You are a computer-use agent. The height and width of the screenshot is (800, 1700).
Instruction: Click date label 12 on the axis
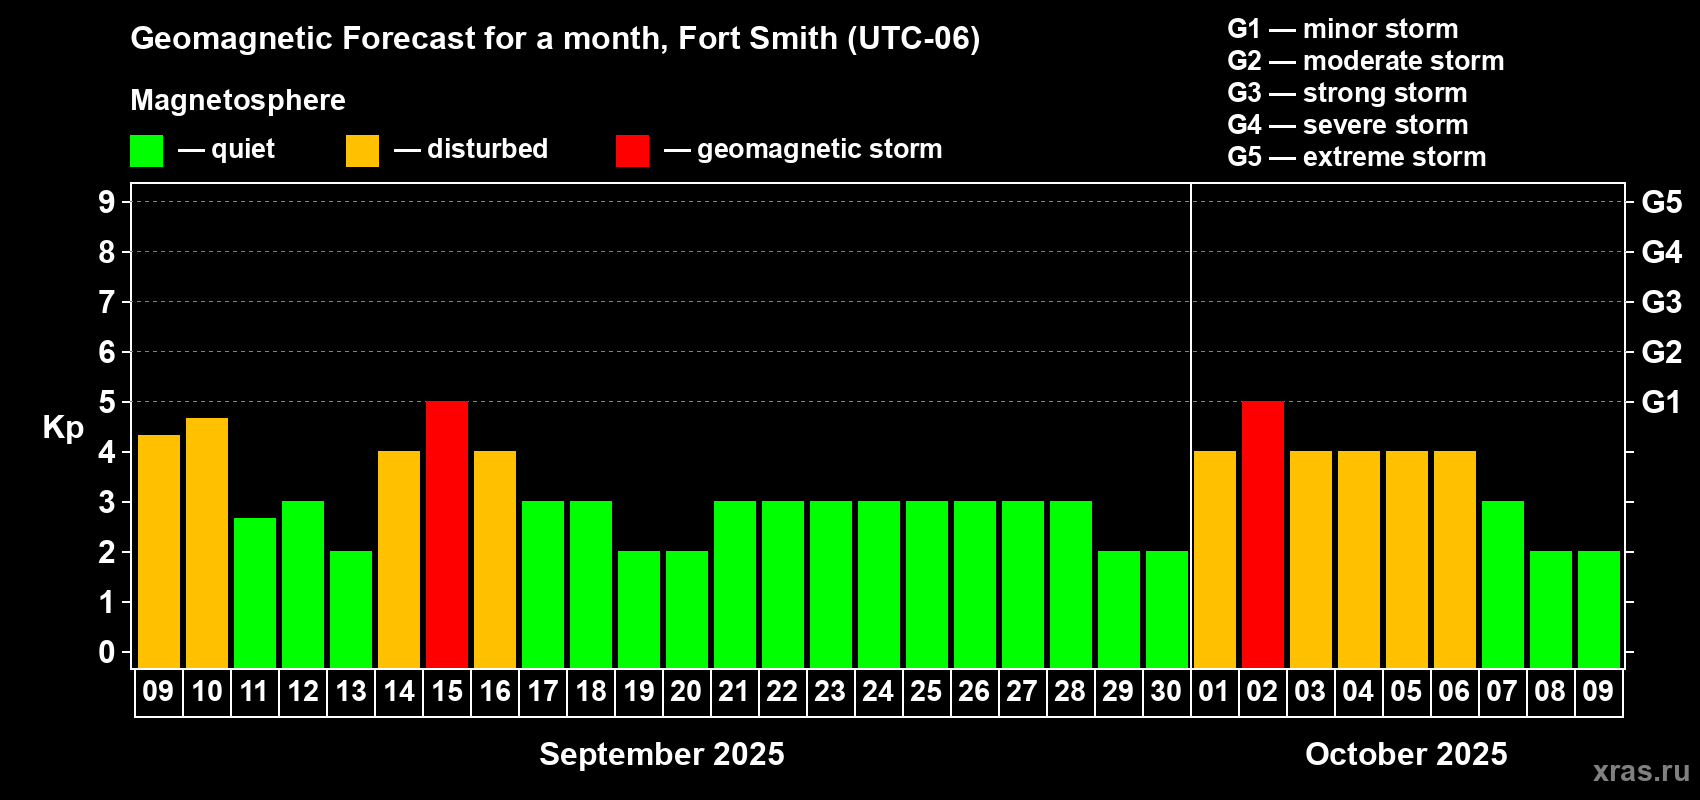click(x=303, y=691)
